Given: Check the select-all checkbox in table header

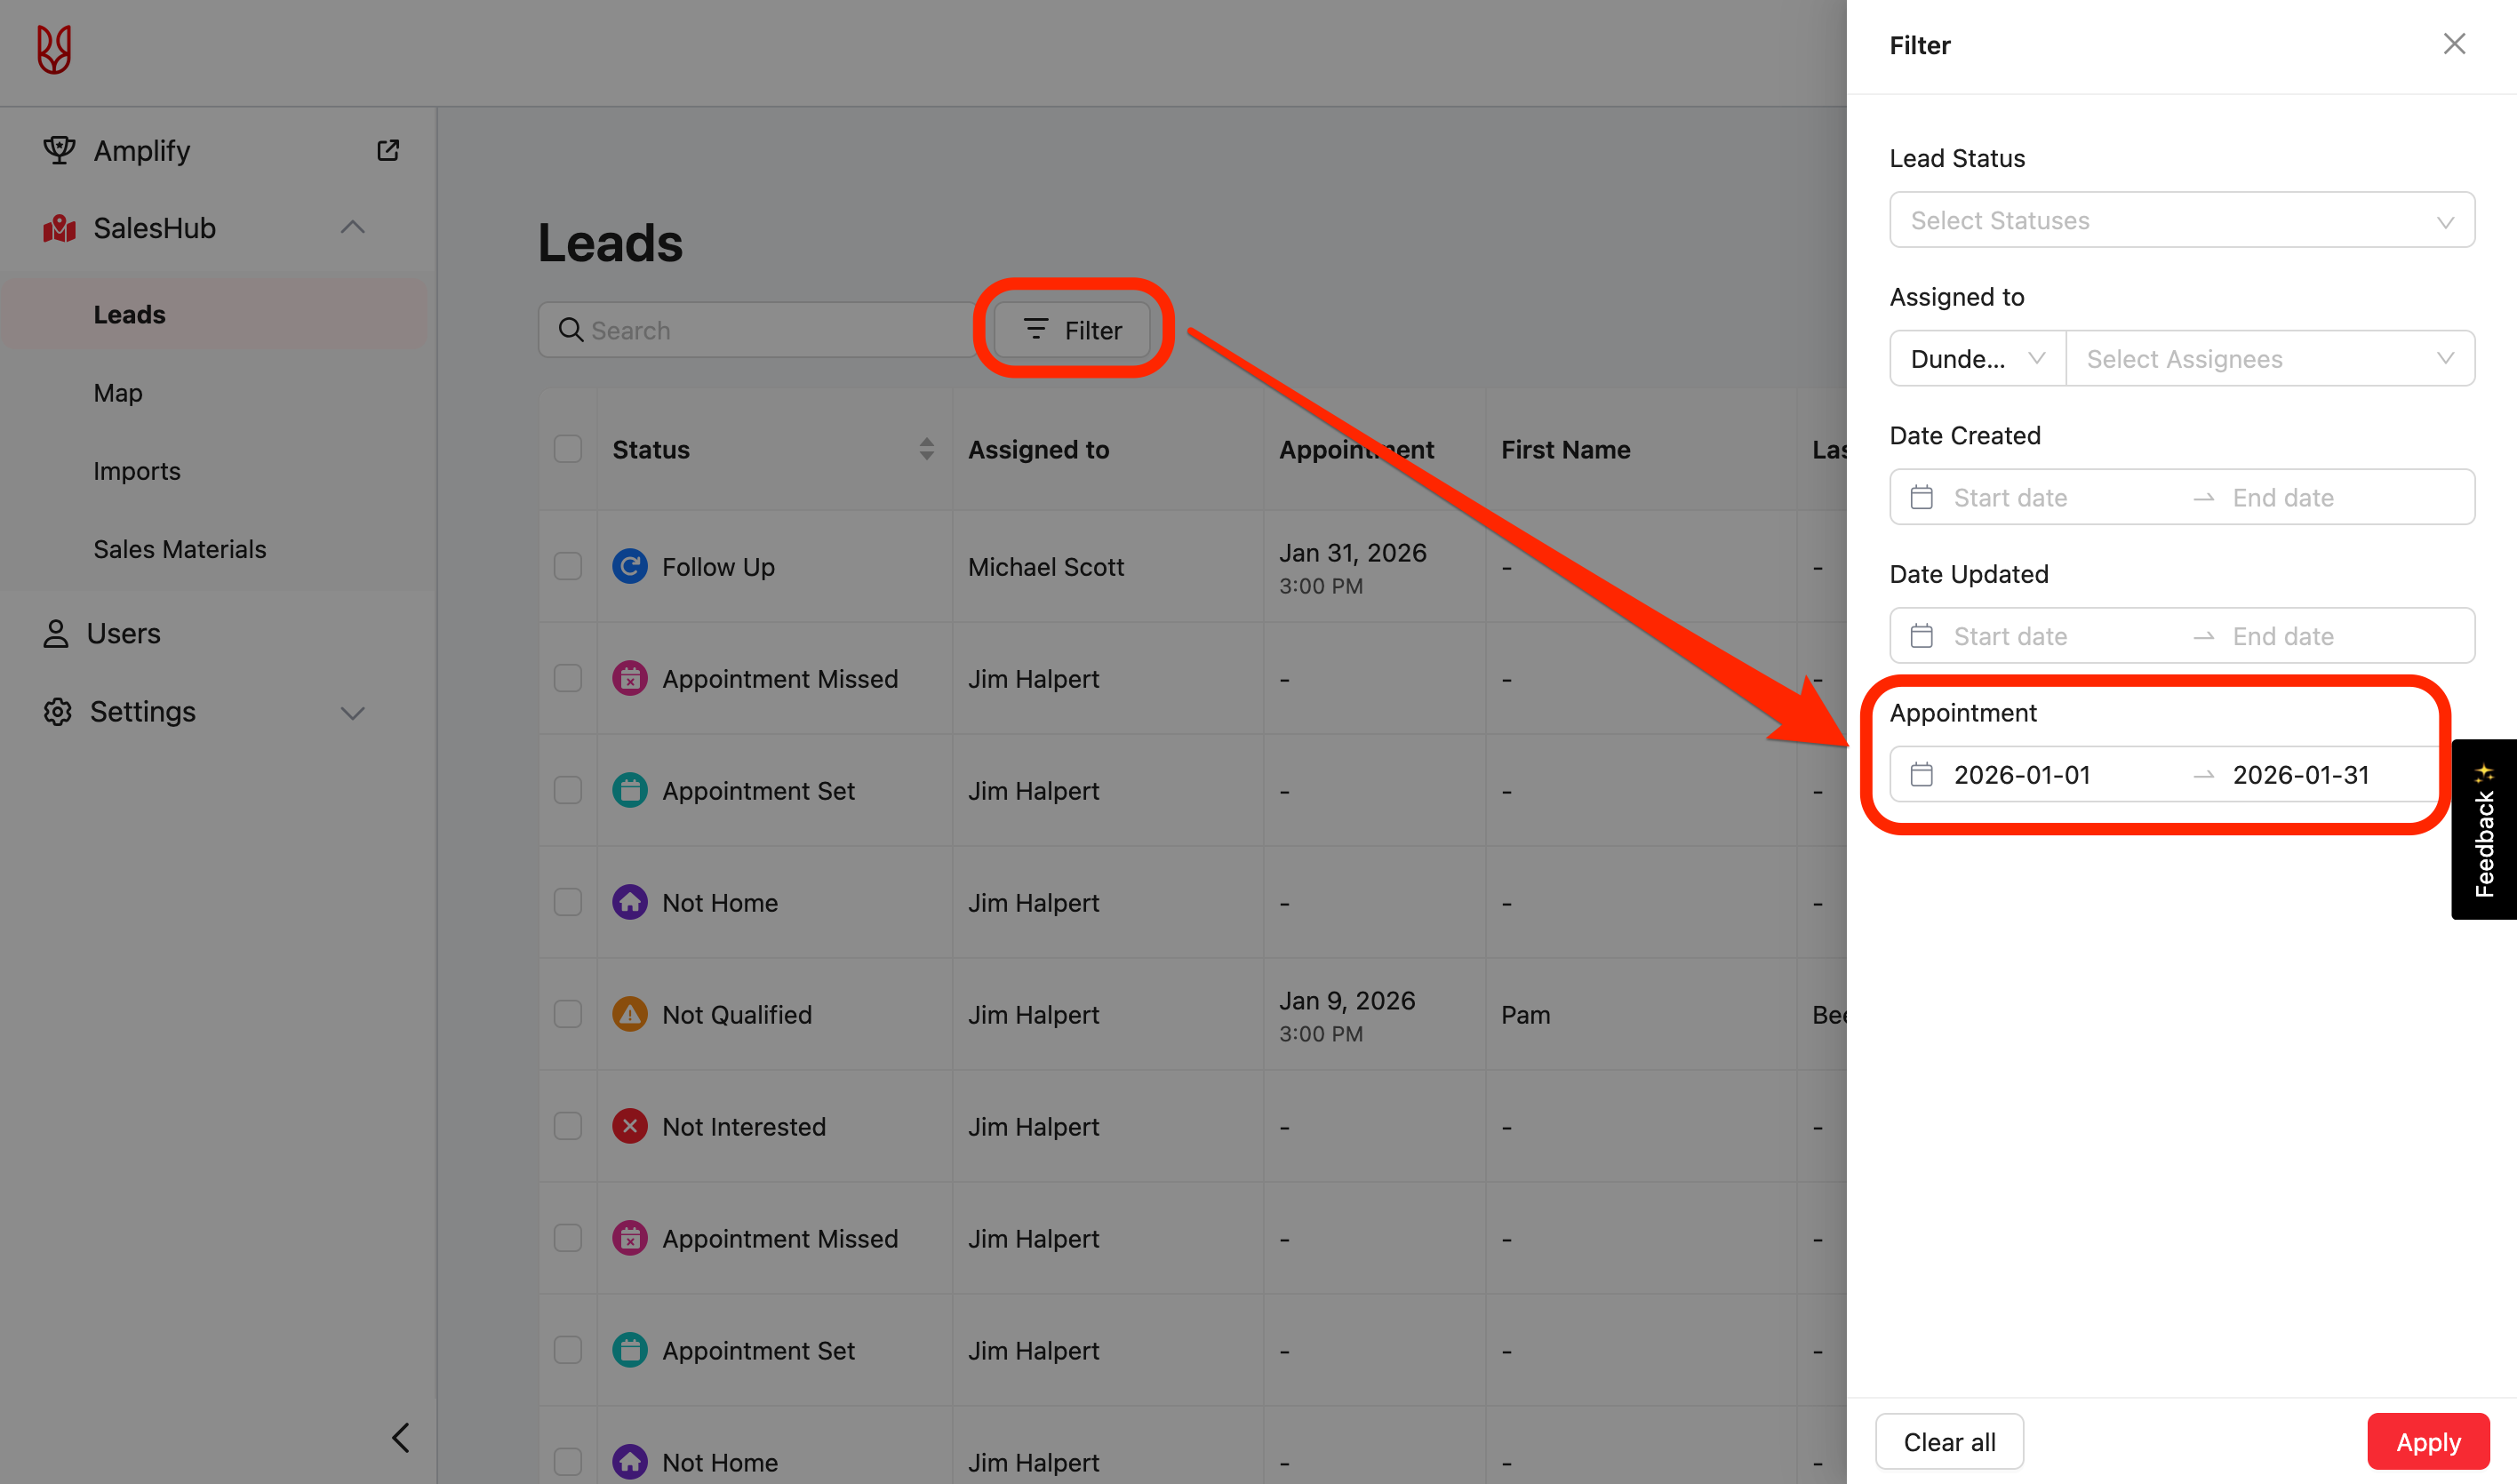Looking at the screenshot, I should pyautogui.click(x=568, y=449).
